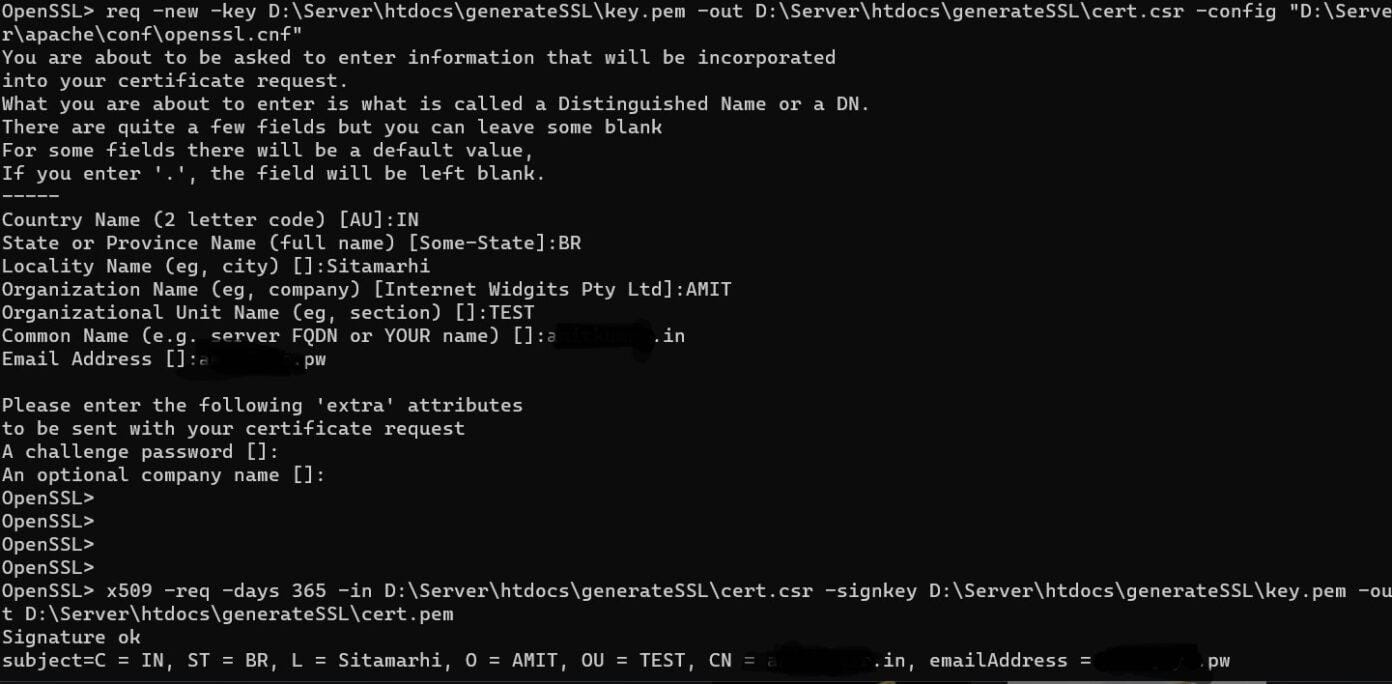Click the dashed separator line

tap(30, 196)
